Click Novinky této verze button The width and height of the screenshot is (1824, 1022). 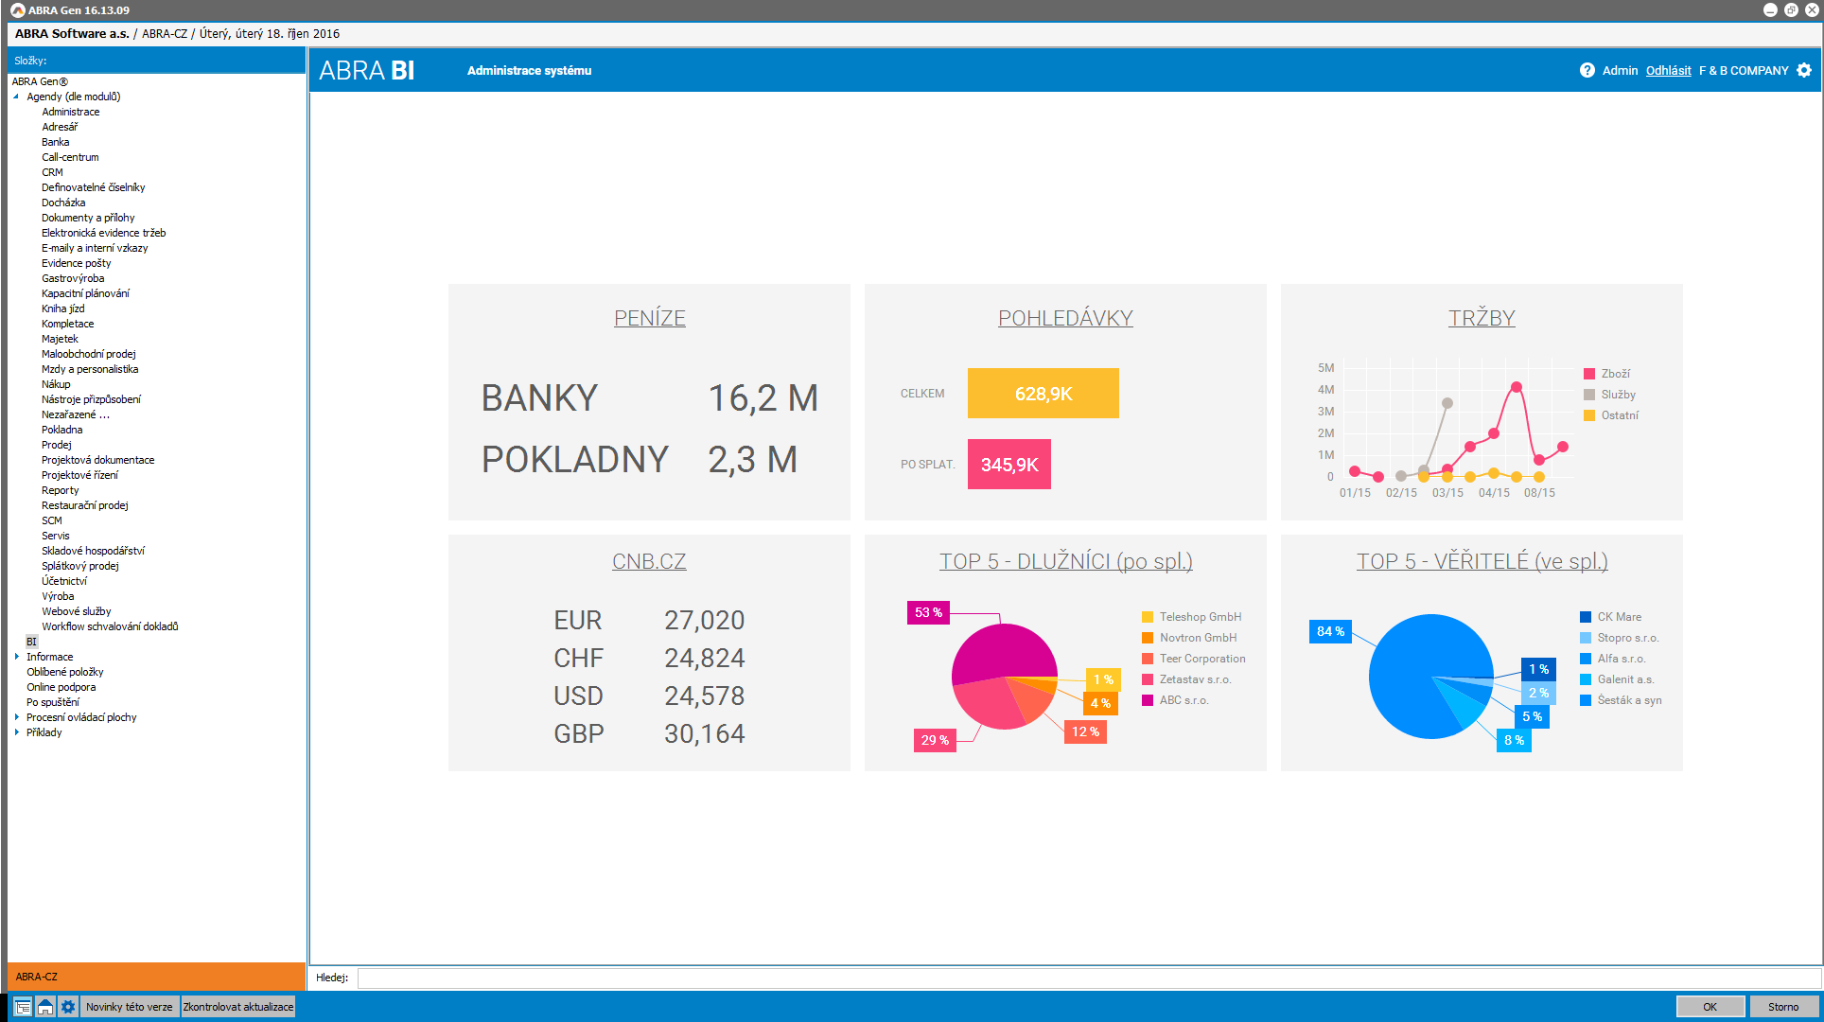tap(129, 1007)
